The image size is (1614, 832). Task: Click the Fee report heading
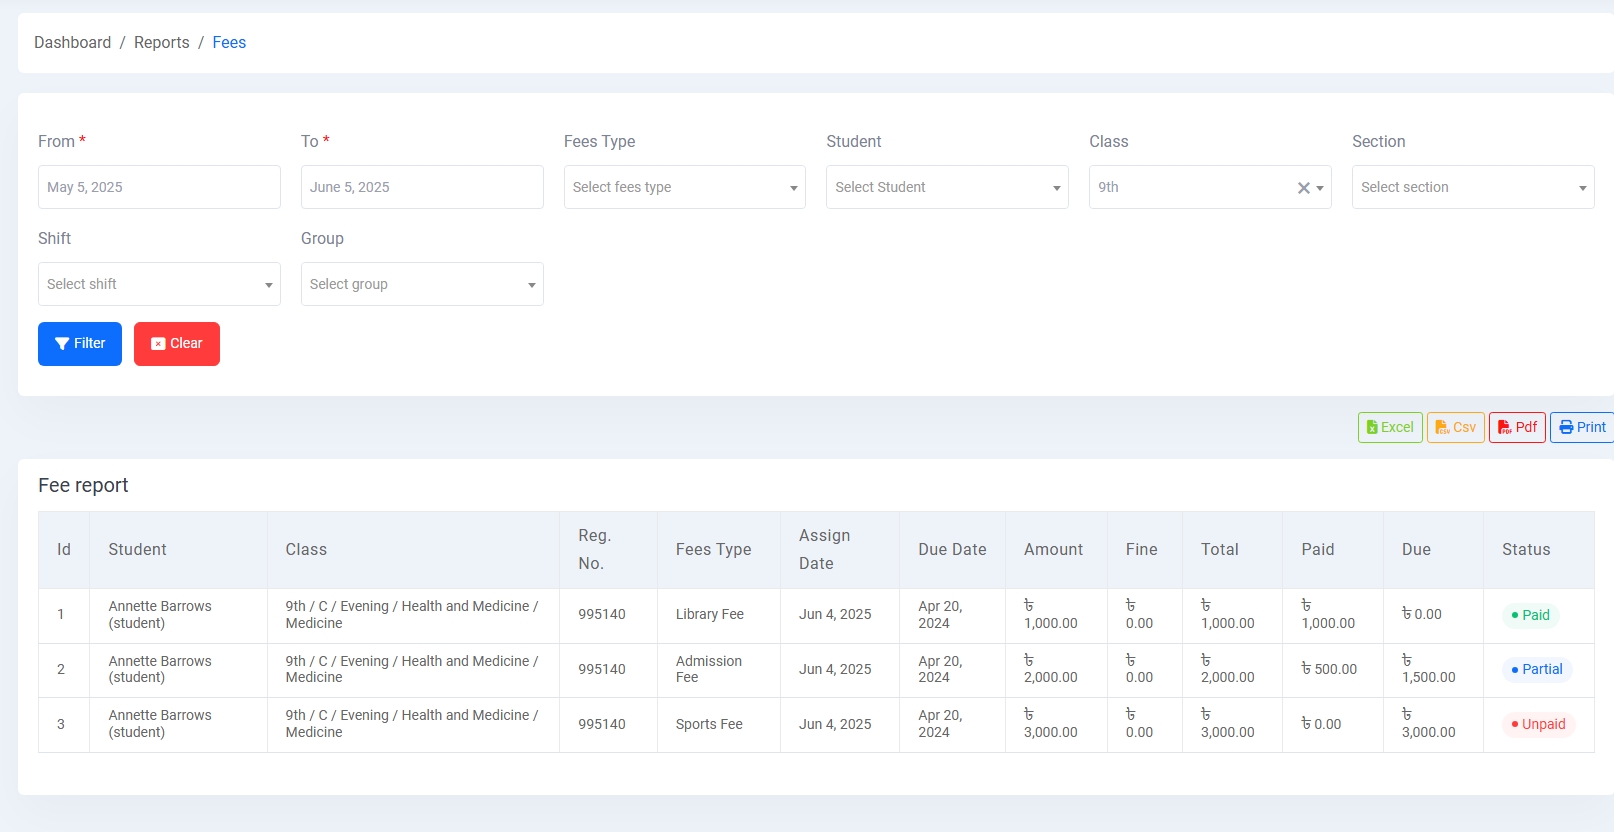tap(83, 485)
